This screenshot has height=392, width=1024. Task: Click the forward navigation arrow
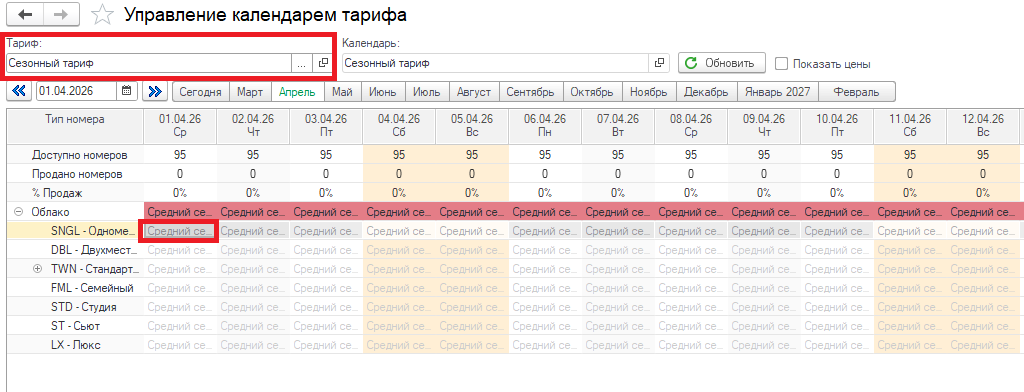click(60, 14)
